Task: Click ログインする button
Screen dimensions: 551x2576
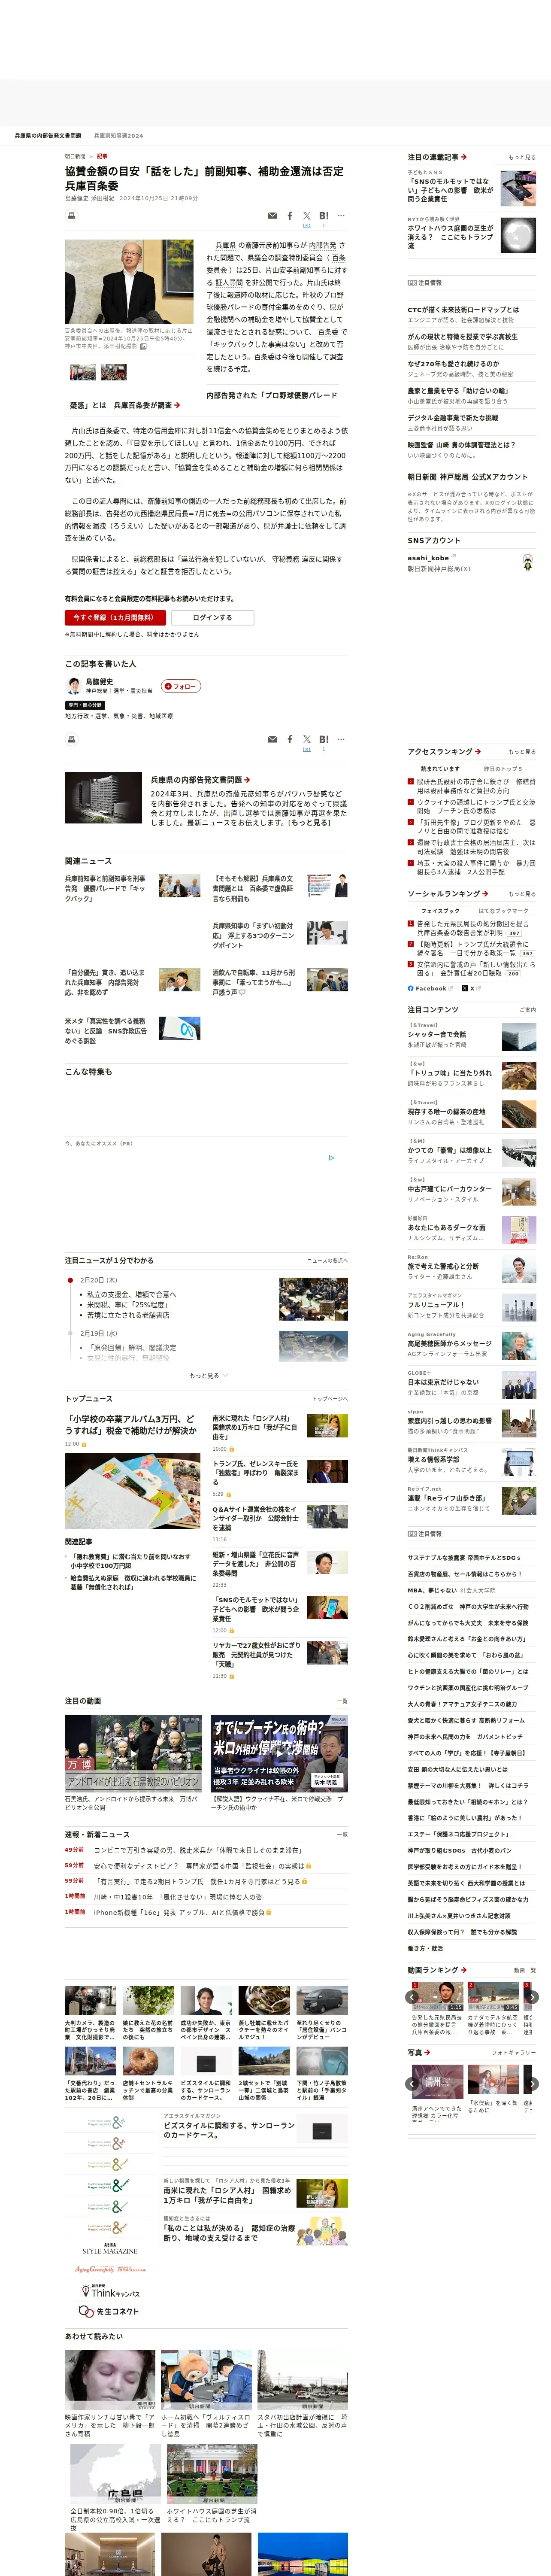Action: [212, 617]
